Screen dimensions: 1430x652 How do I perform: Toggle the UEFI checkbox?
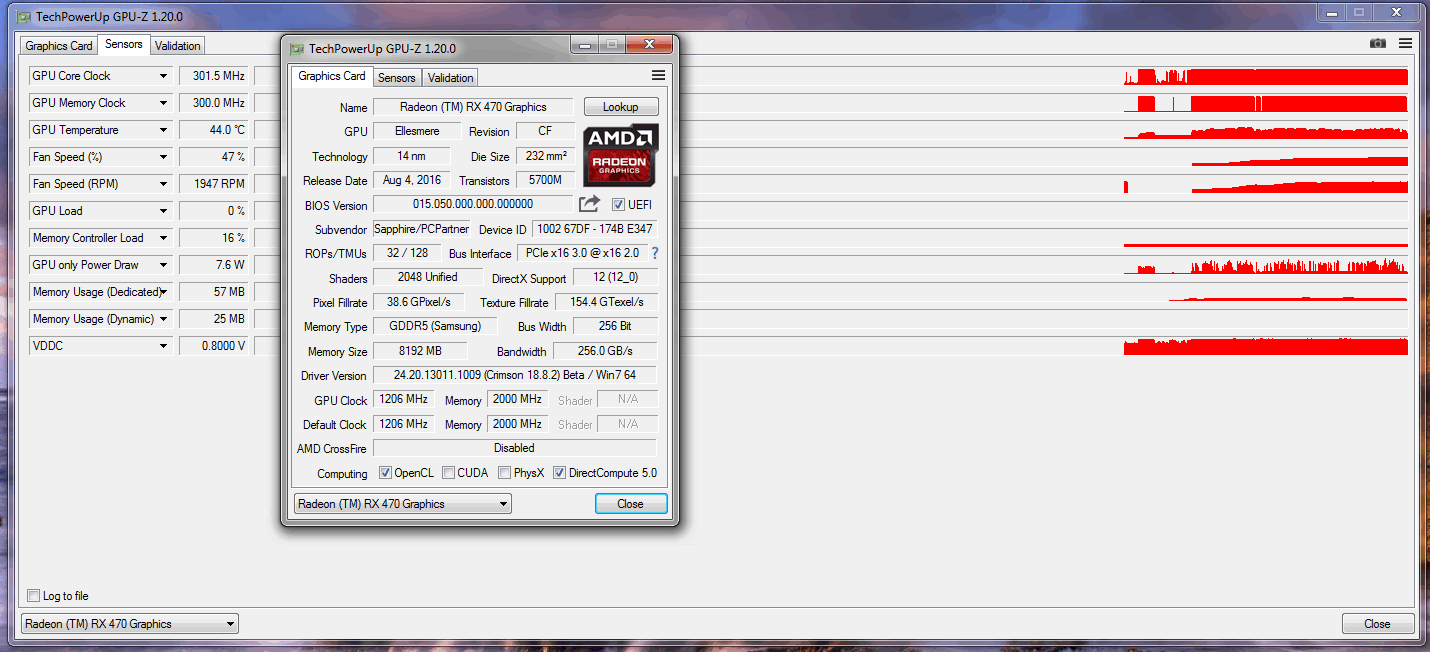pos(619,204)
